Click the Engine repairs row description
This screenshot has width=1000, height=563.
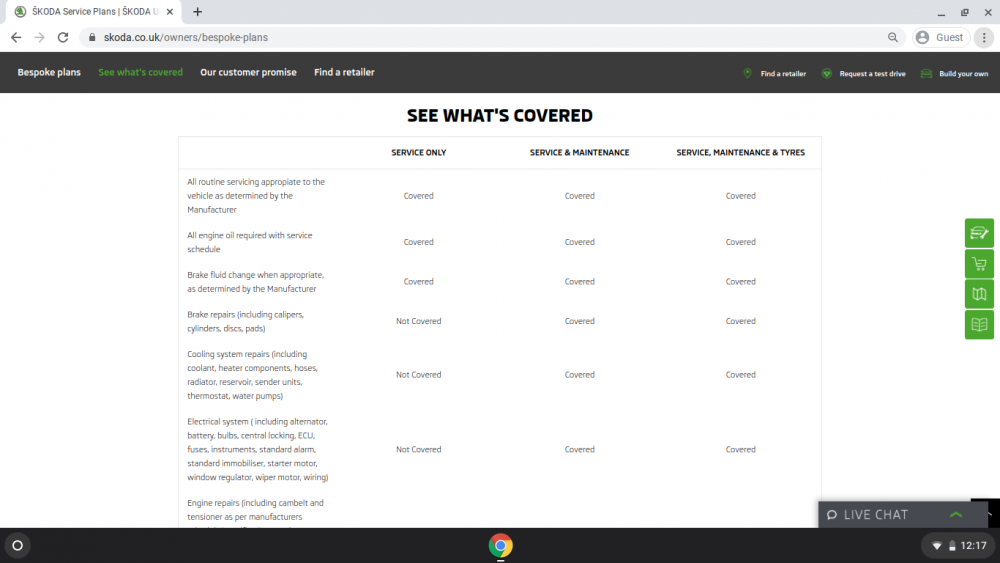255,512
